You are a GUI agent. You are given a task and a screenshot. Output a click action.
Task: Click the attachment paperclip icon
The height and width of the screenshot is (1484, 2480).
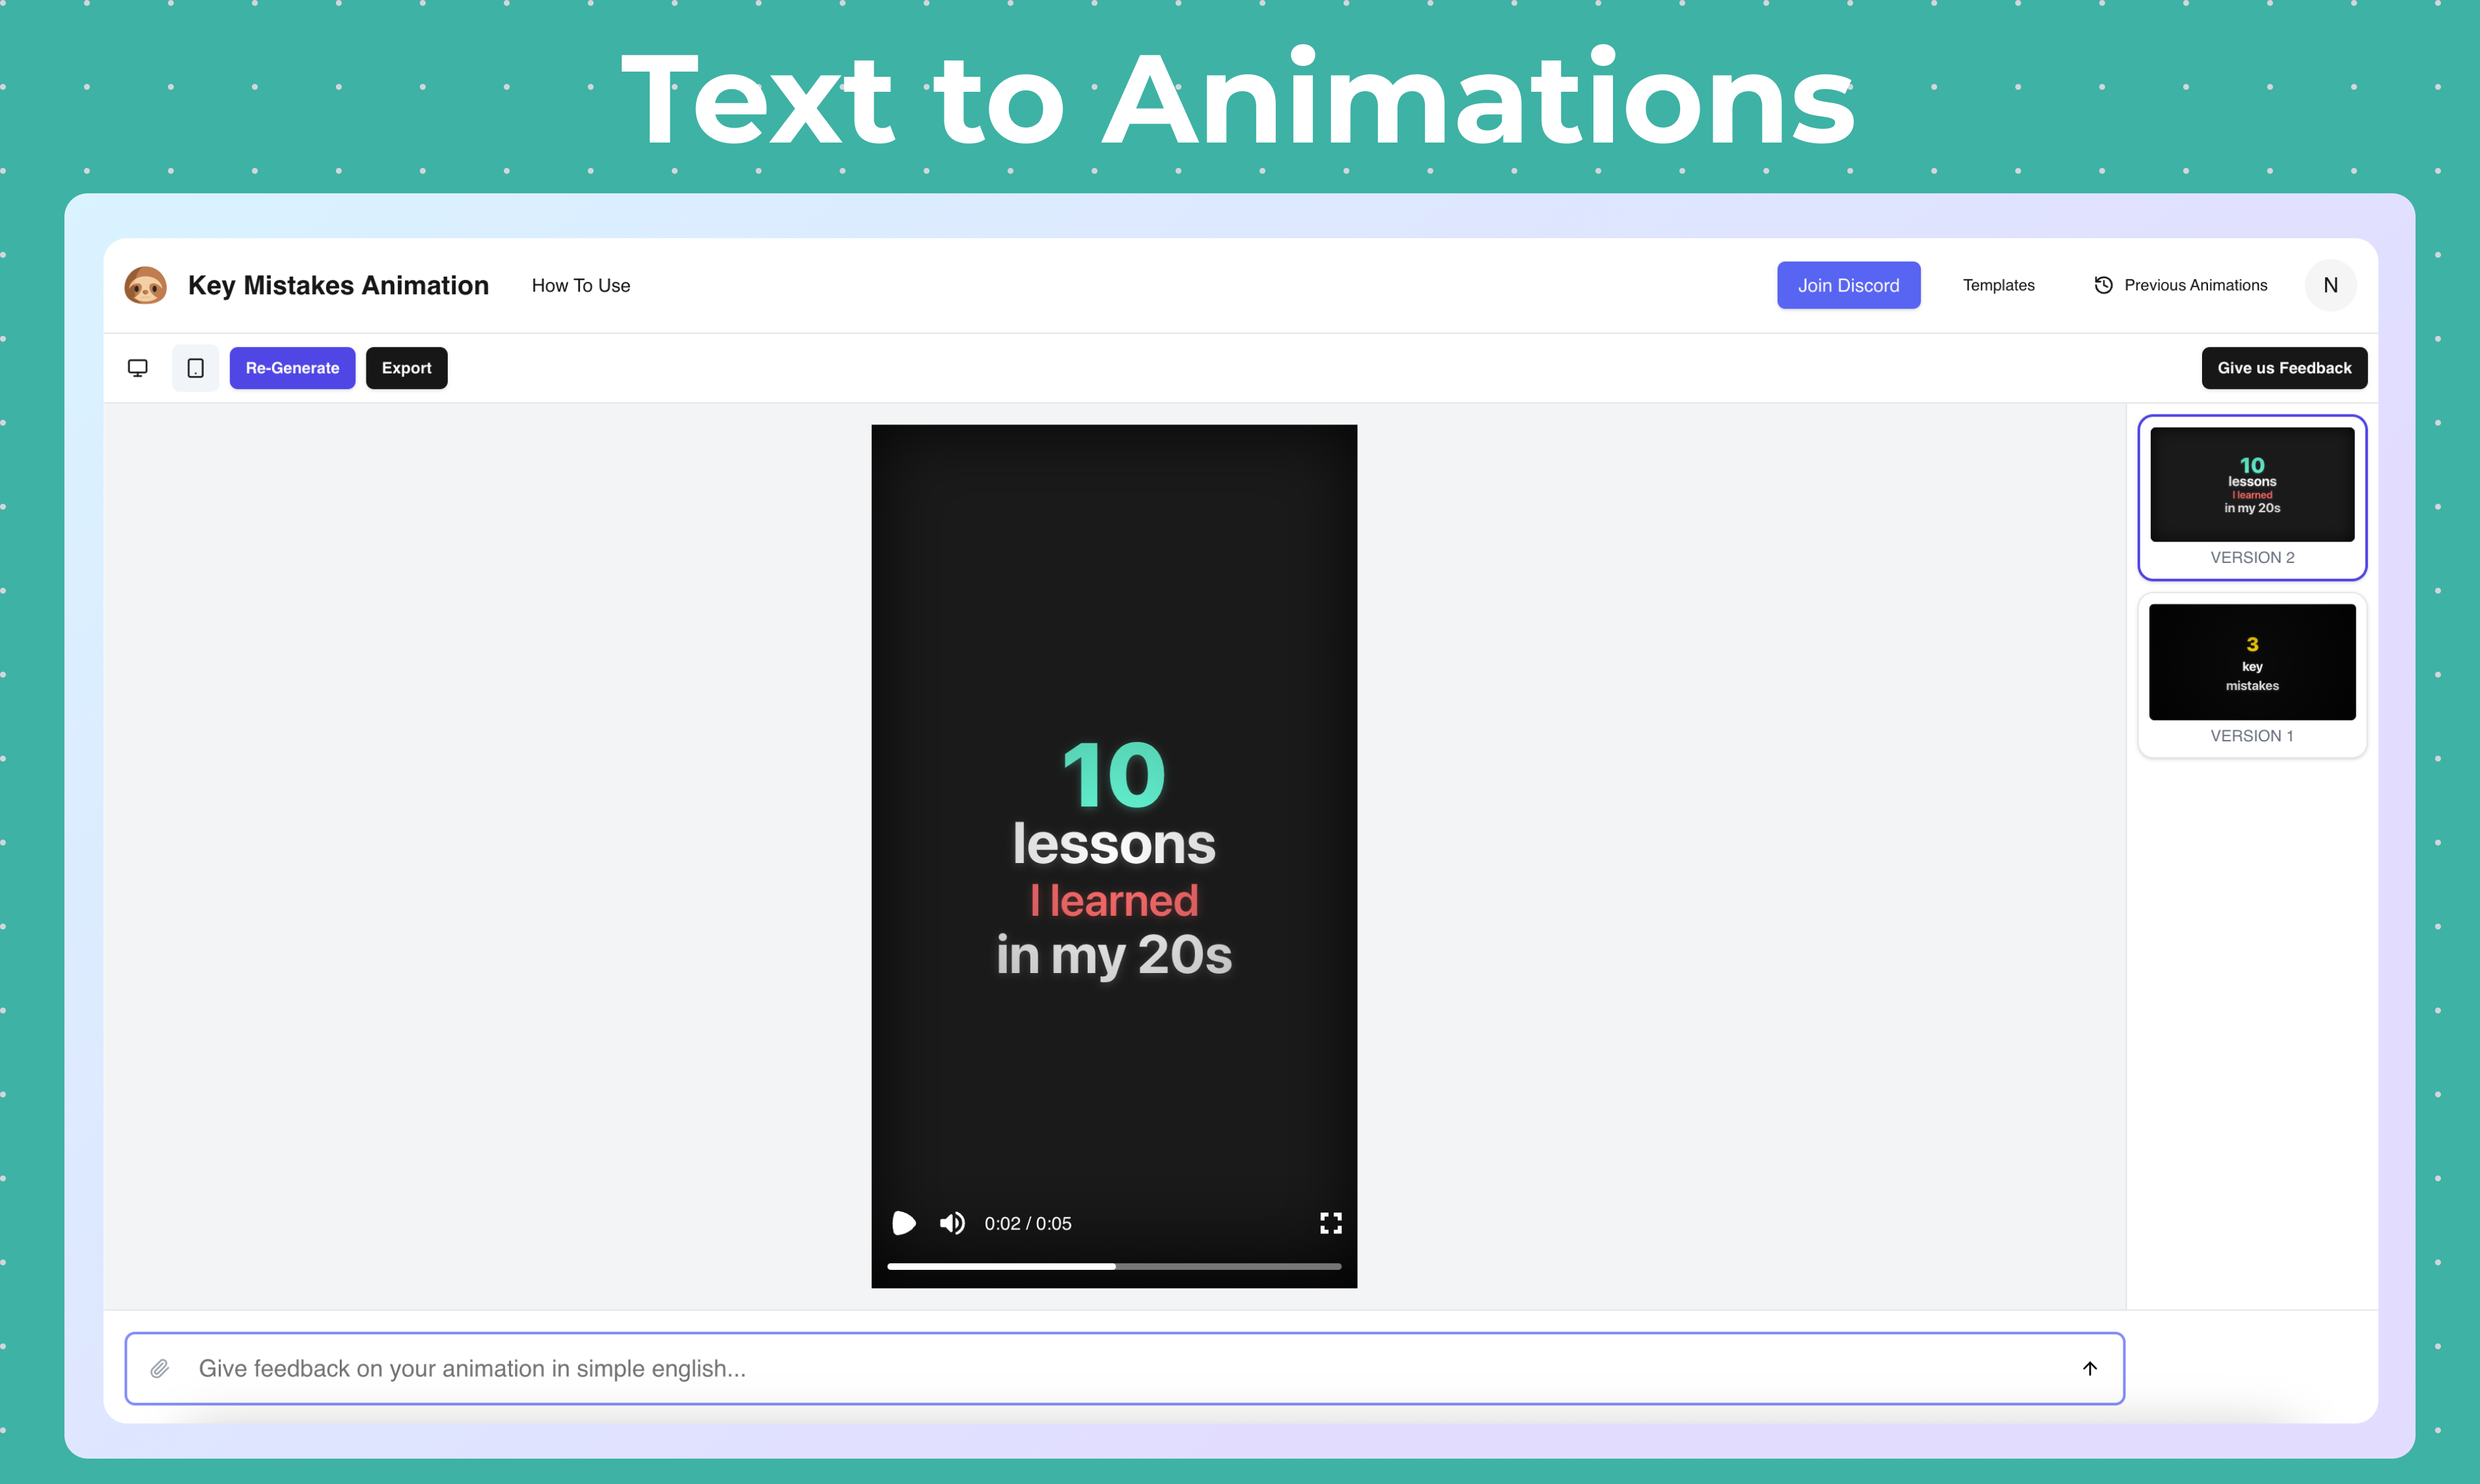click(160, 1368)
